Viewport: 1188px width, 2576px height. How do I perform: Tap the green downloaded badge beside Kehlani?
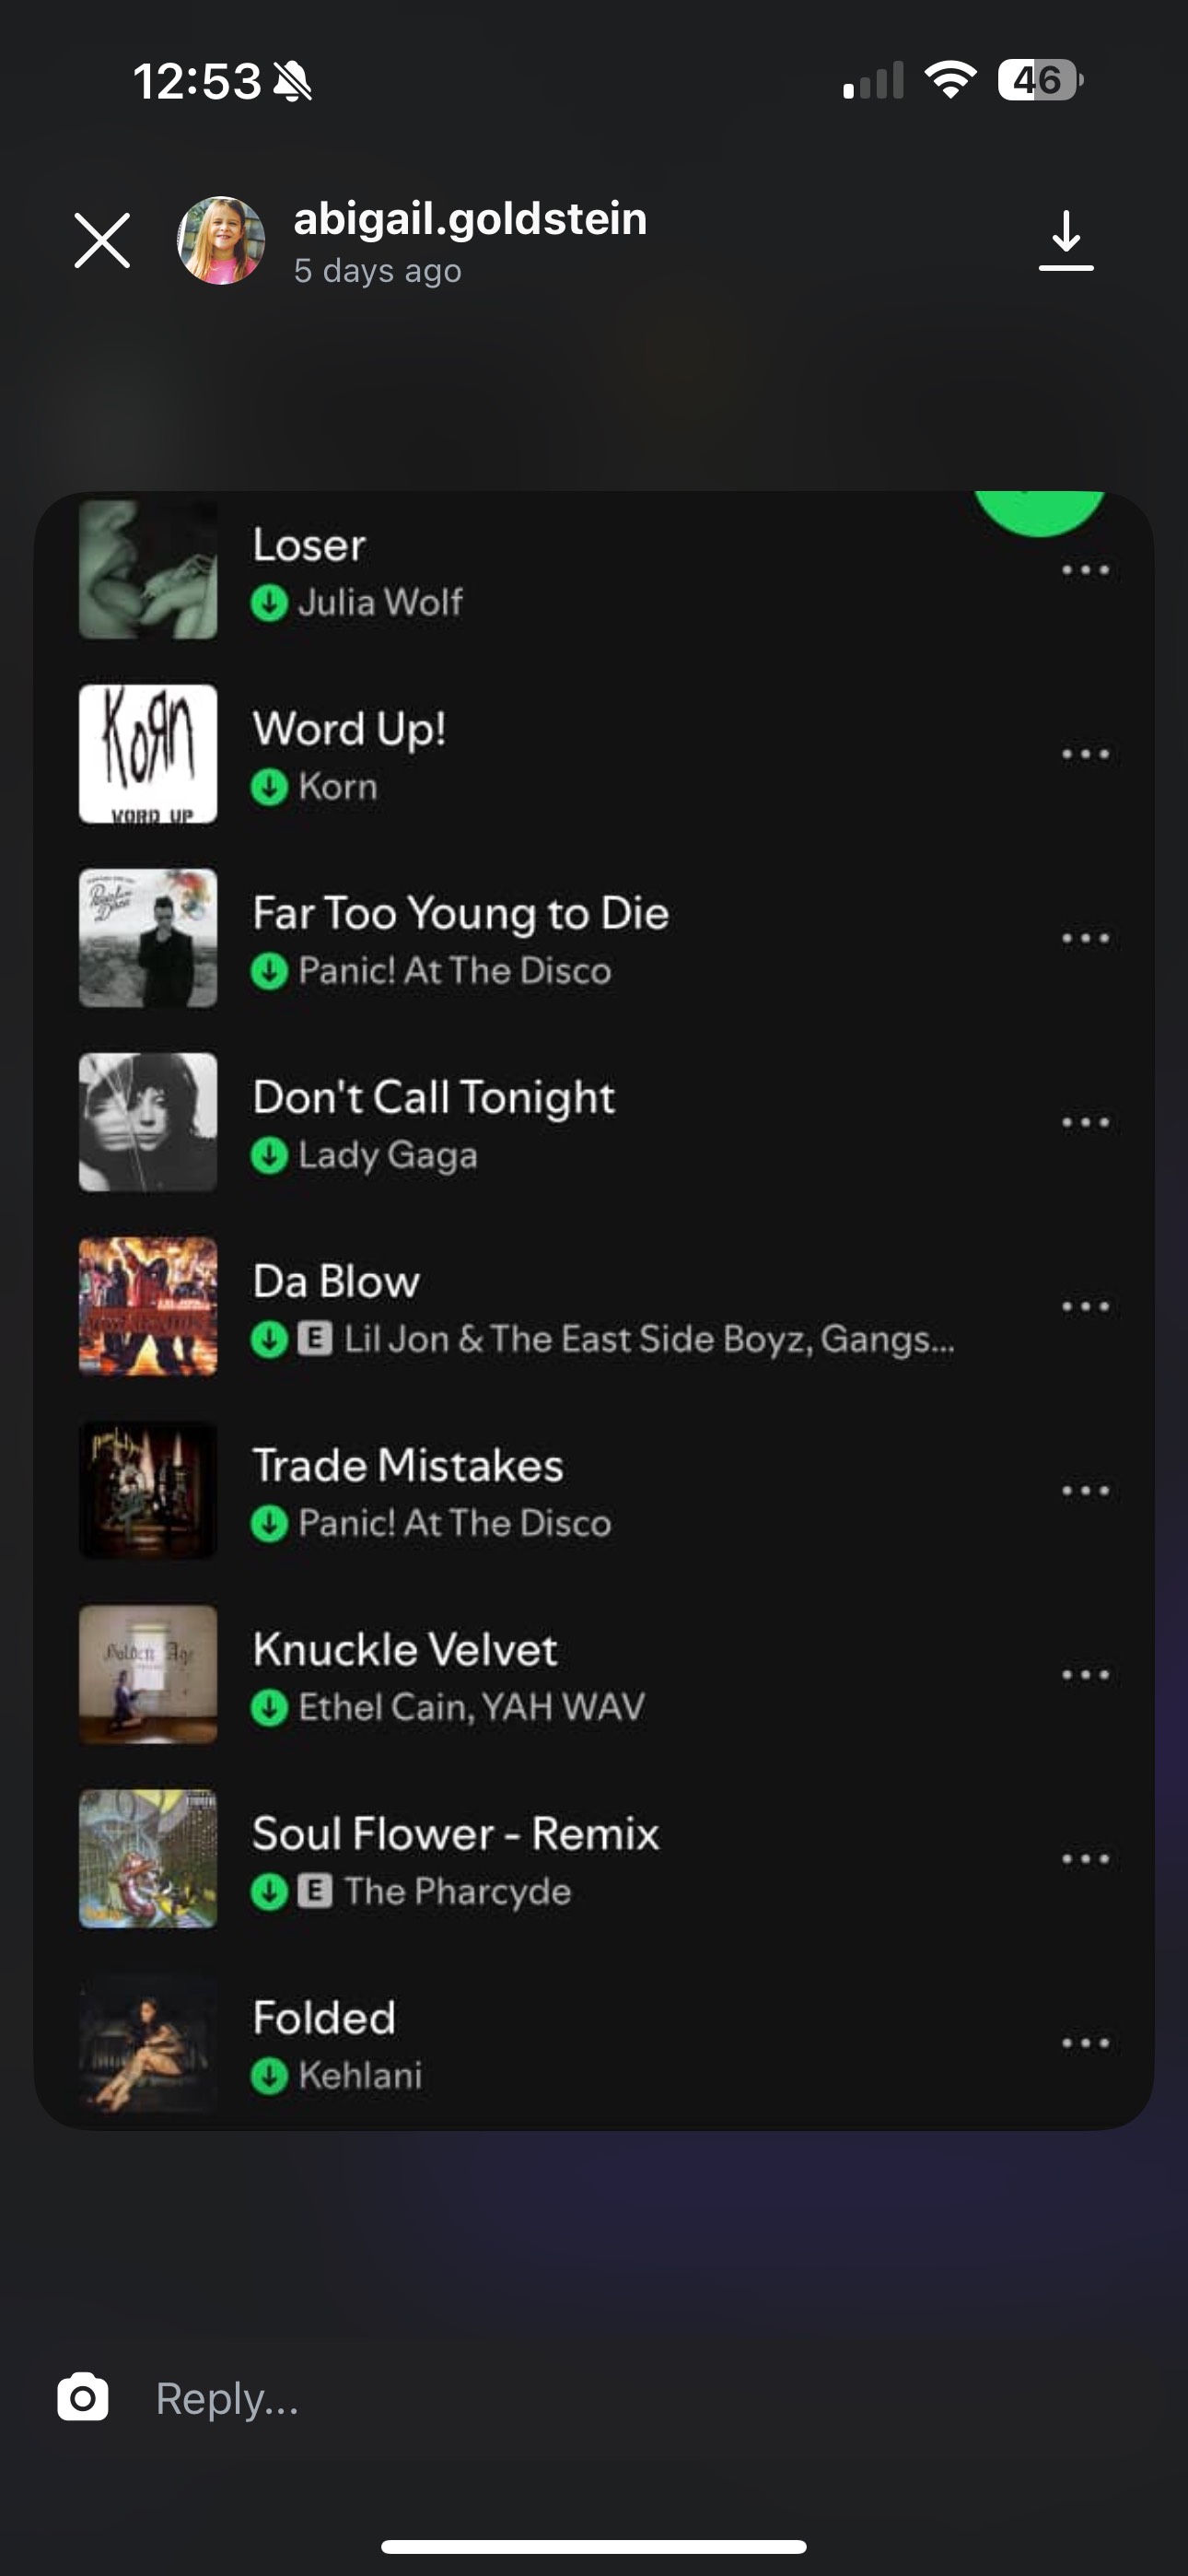(x=269, y=2075)
